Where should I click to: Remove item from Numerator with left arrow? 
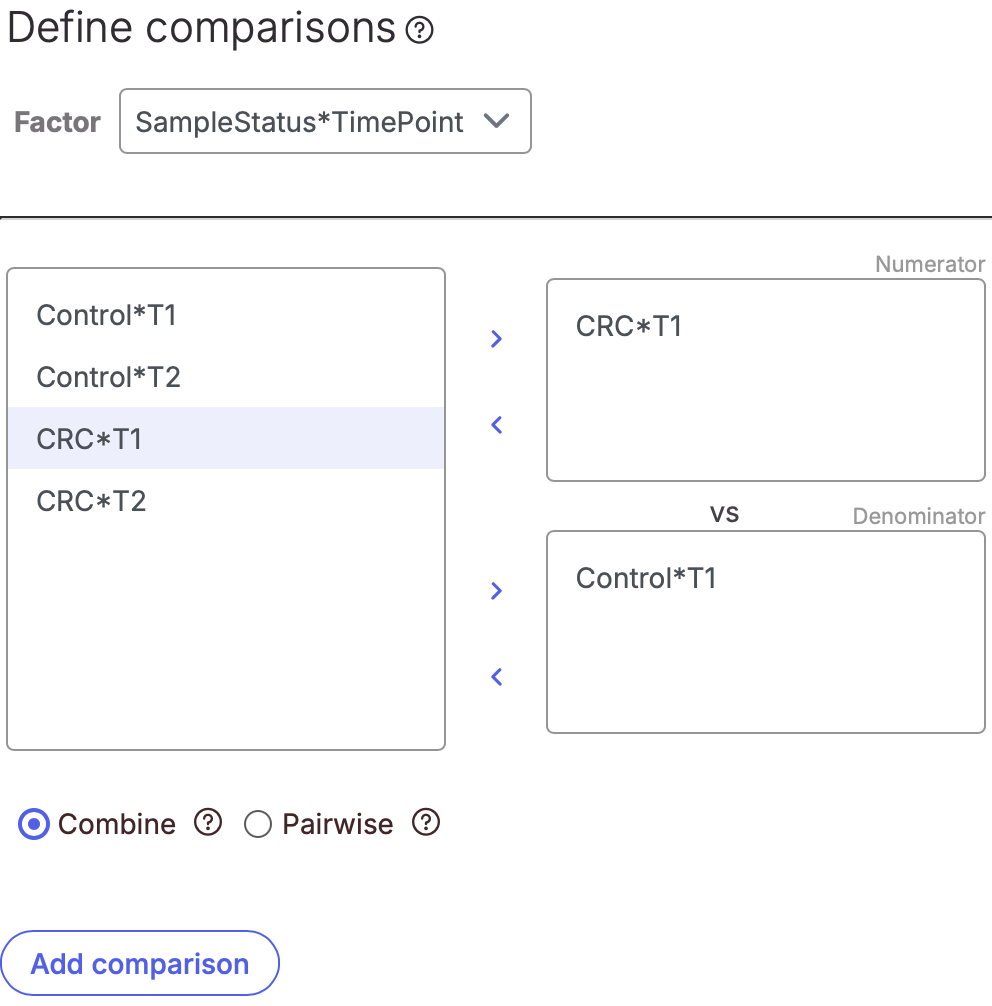pyautogui.click(x=496, y=425)
